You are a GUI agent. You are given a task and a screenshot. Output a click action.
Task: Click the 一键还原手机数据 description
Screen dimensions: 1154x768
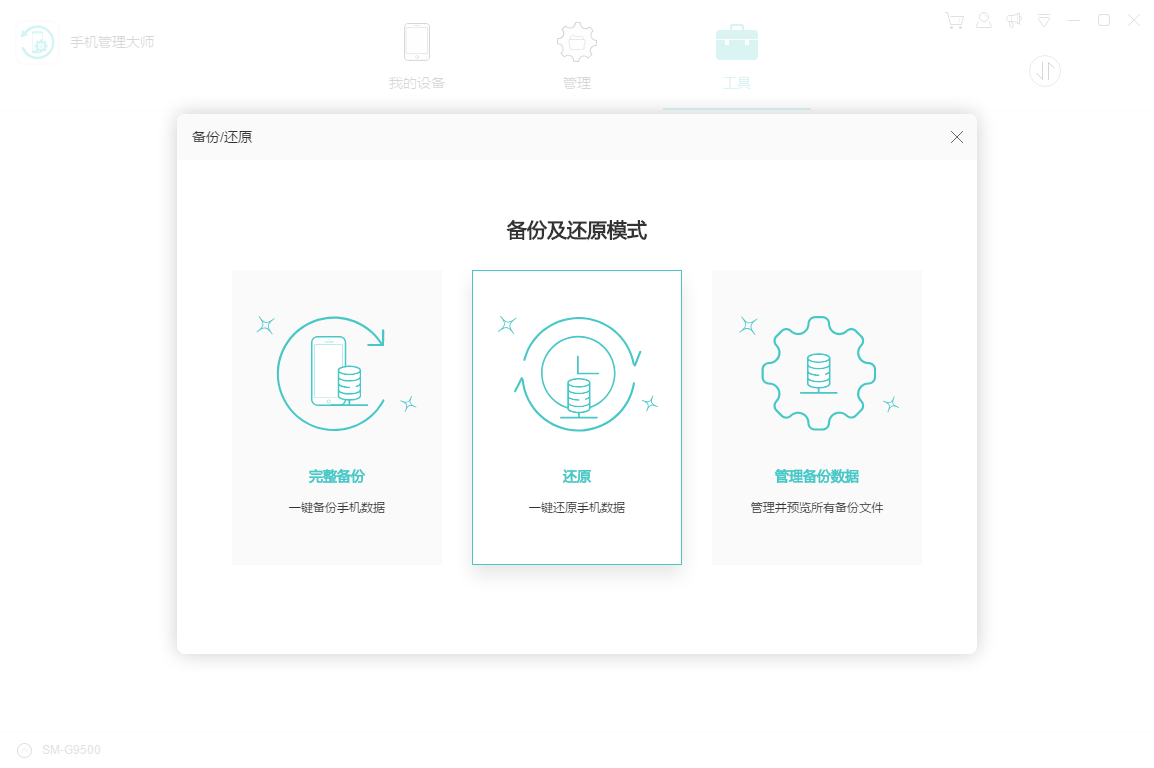pyautogui.click(x=577, y=508)
